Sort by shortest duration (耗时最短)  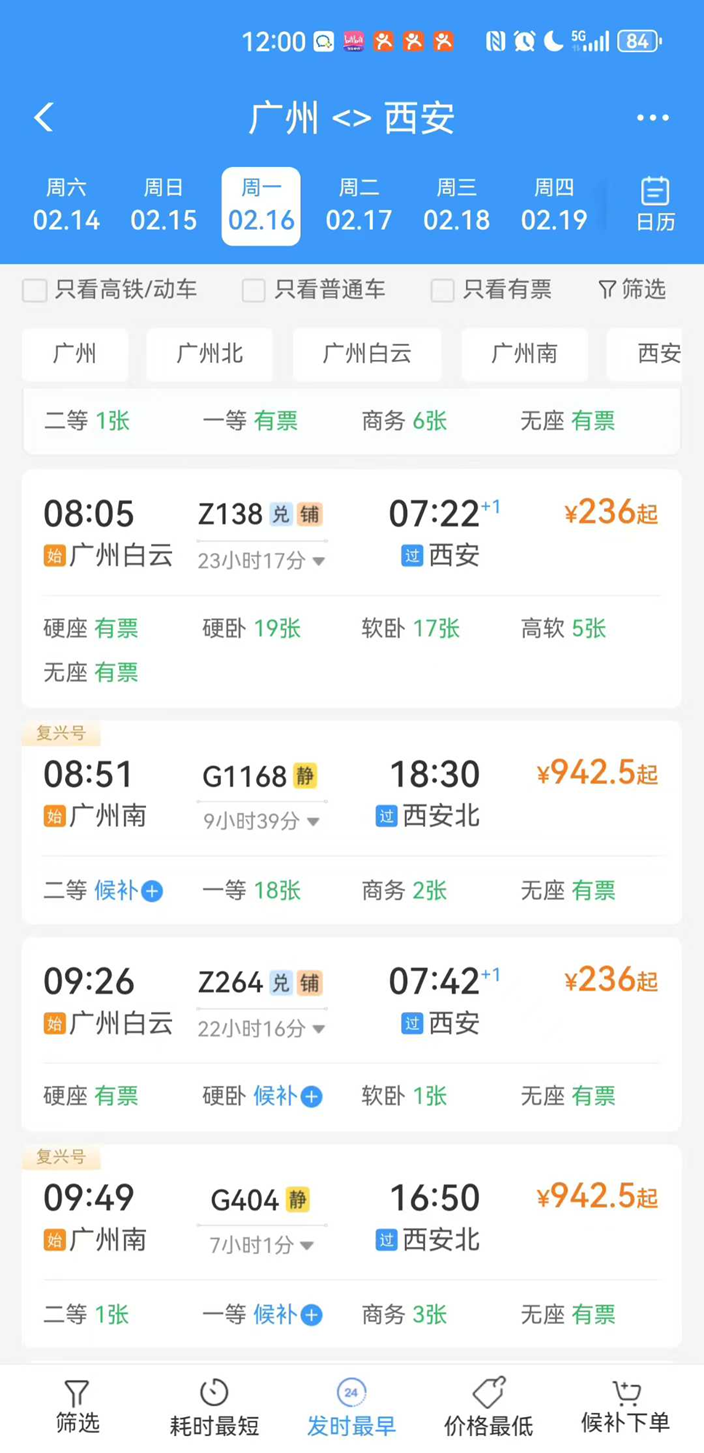[x=214, y=1407]
